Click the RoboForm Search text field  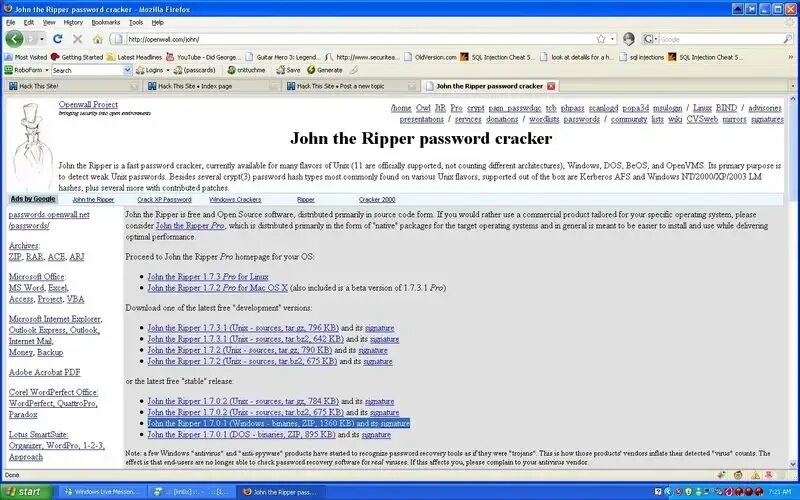click(x=87, y=70)
